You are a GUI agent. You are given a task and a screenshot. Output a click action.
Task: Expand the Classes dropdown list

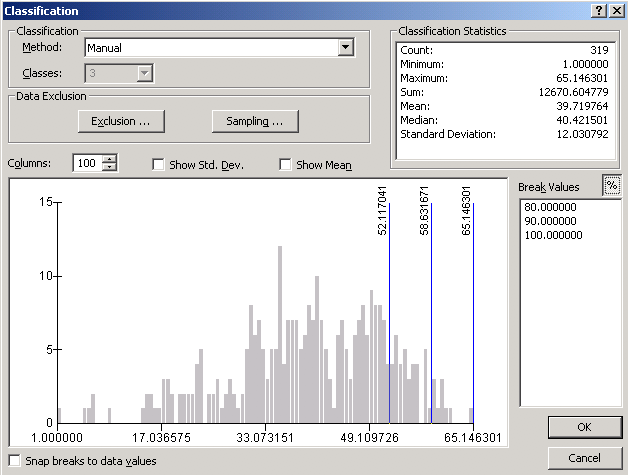(145, 72)
